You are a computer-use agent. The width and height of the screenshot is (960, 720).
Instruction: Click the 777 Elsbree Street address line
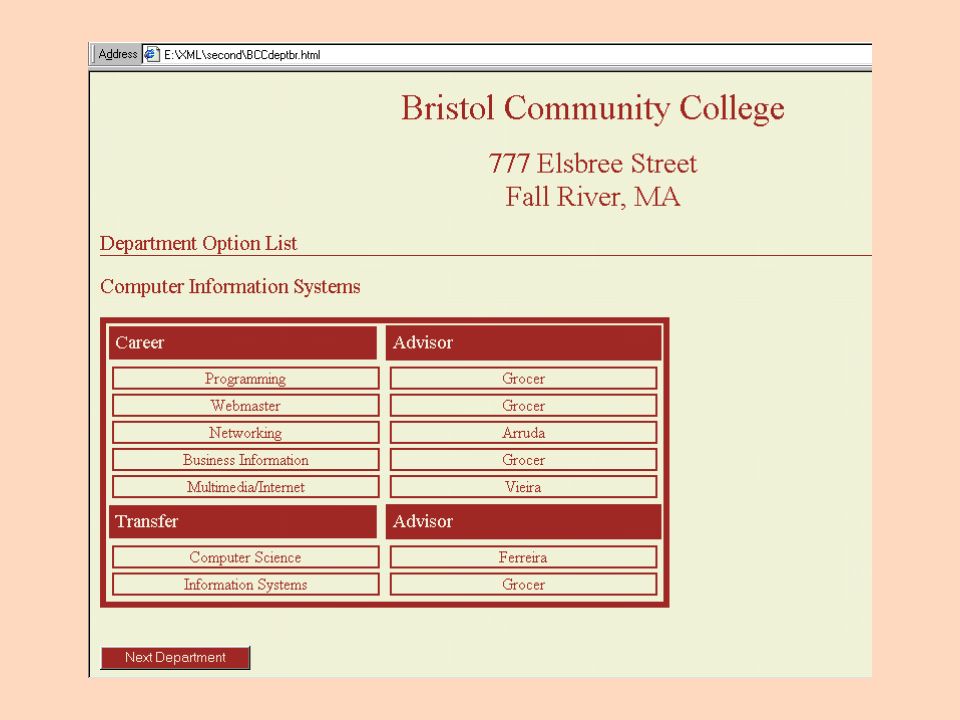click(593, 163)
